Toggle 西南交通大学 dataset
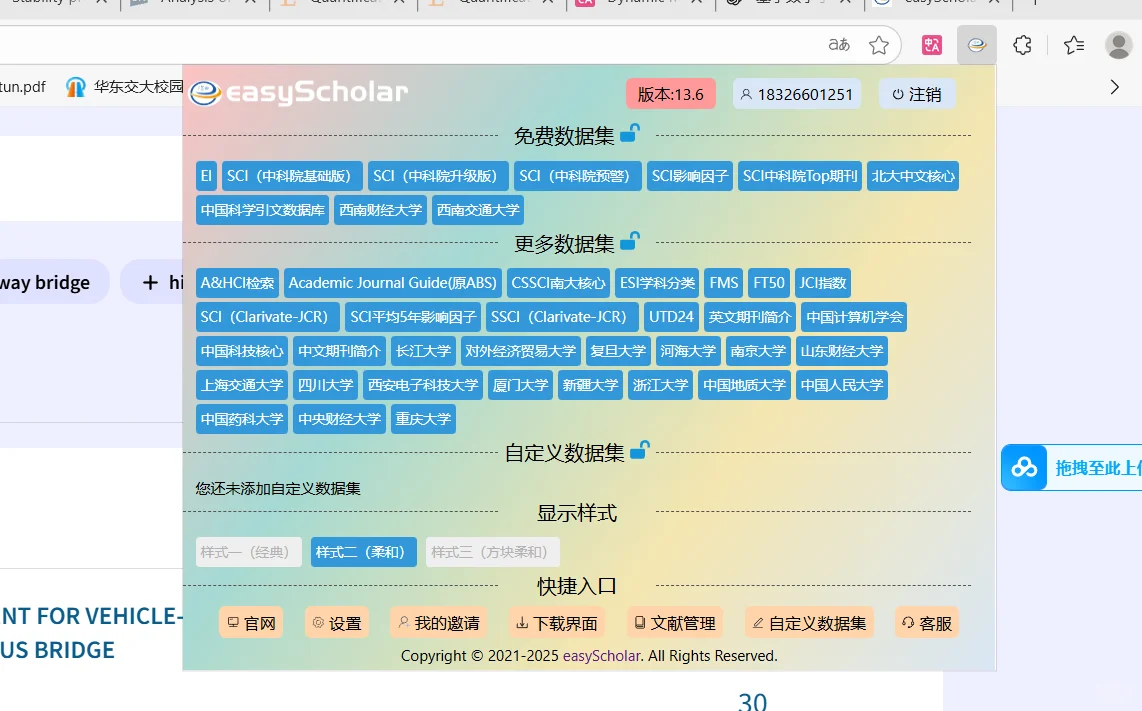This screenshot has width=1142, height=711. [x=478, y=210]
